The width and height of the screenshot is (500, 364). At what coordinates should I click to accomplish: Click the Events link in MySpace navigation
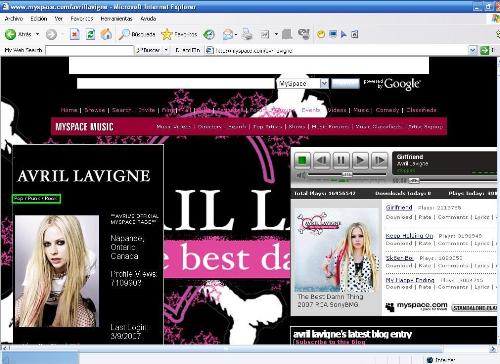click(x=311, y=110)
